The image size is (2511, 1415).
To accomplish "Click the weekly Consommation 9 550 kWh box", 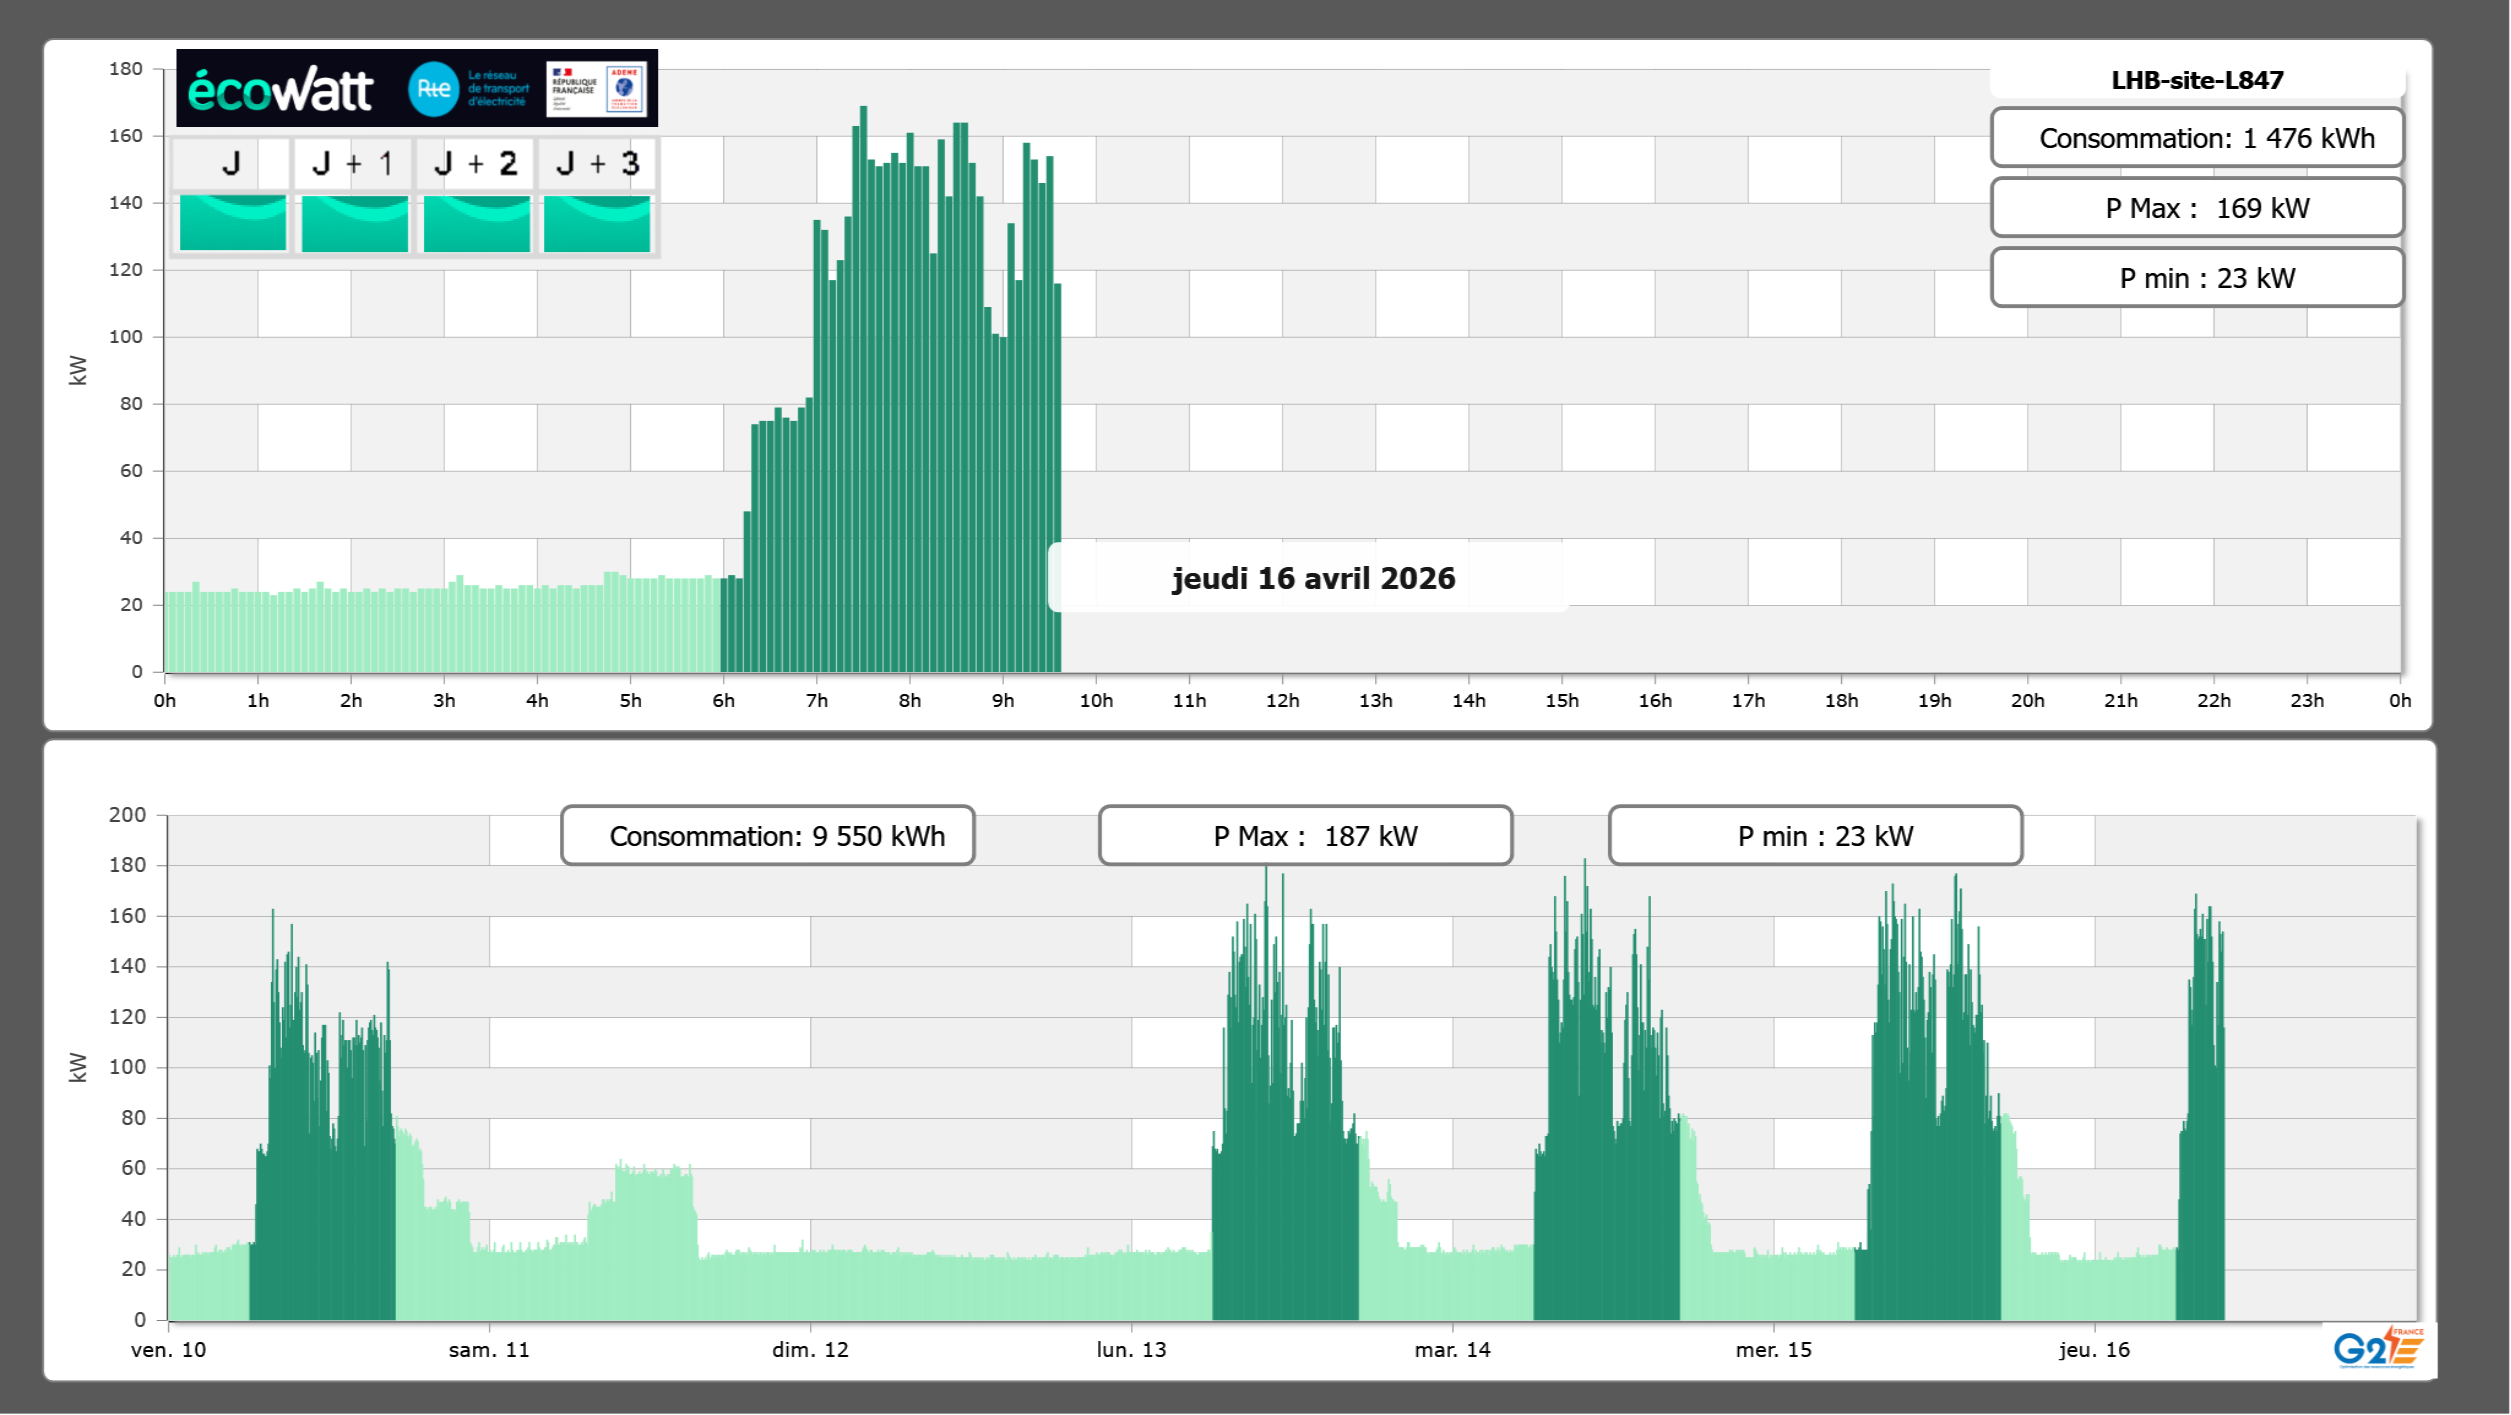I will pos(767,836).
